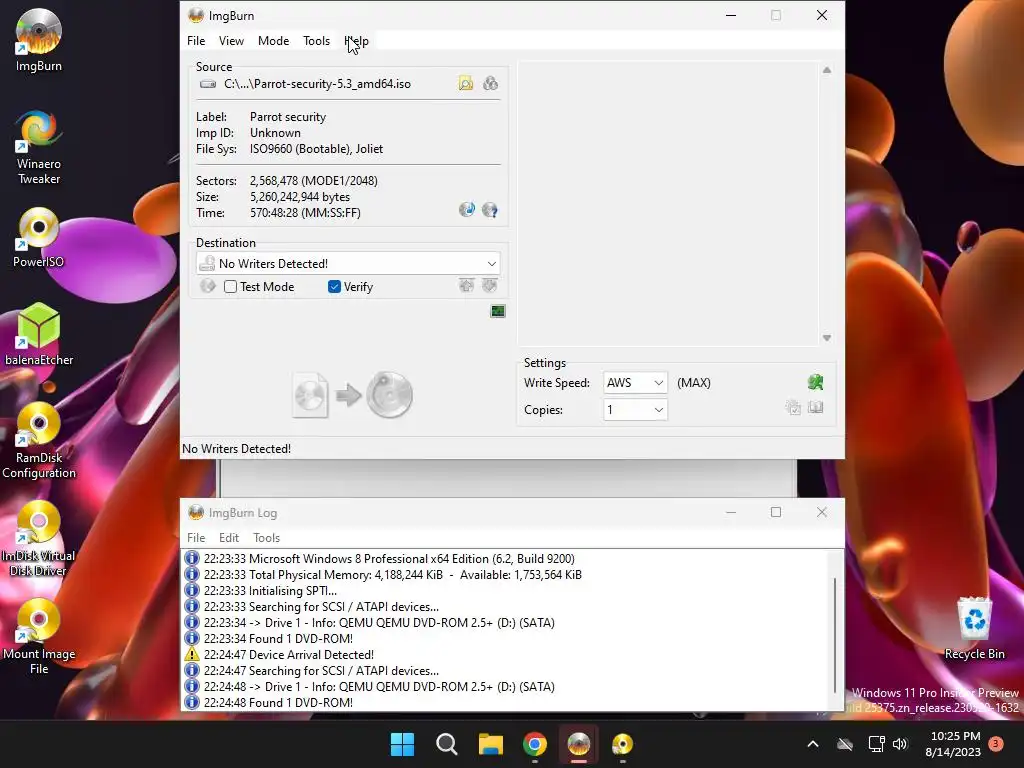Open ImgBurn desktop shortcut
Screen dimensions: 1024x768
pyautogui.click(x=39, y=40)
